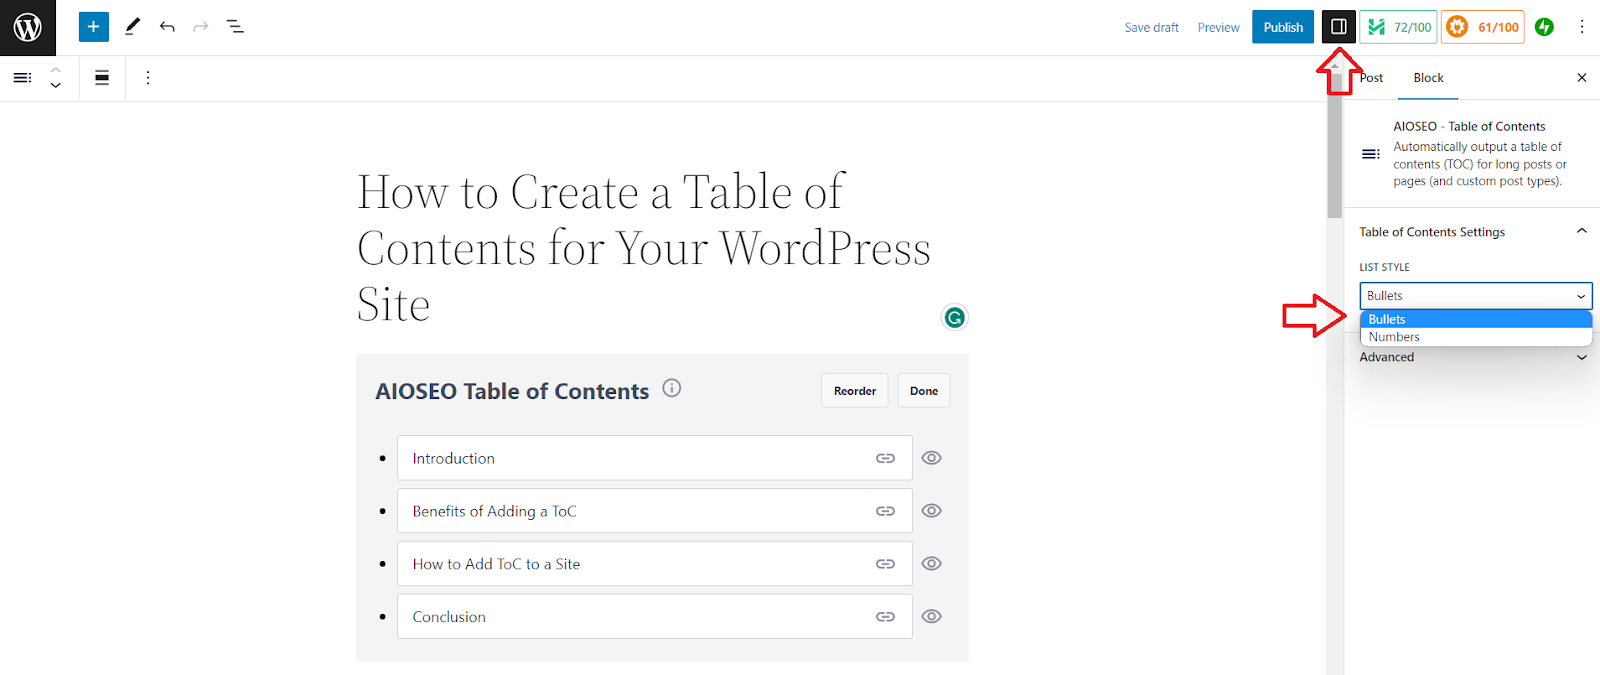Click the link icon in the Introduction row
This screenshot has width=1600, height=675.
pos(885,458)
